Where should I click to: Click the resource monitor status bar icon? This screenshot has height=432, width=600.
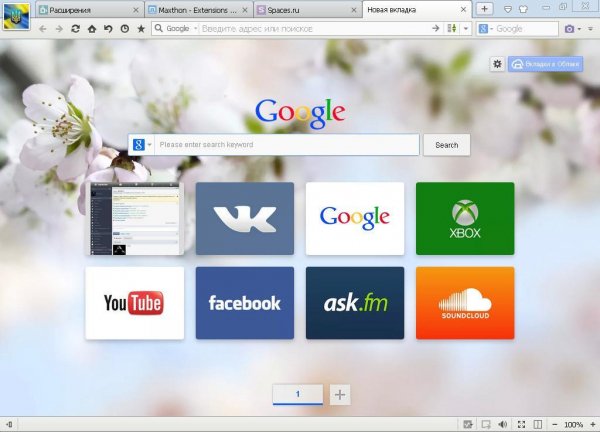point(468,424)
